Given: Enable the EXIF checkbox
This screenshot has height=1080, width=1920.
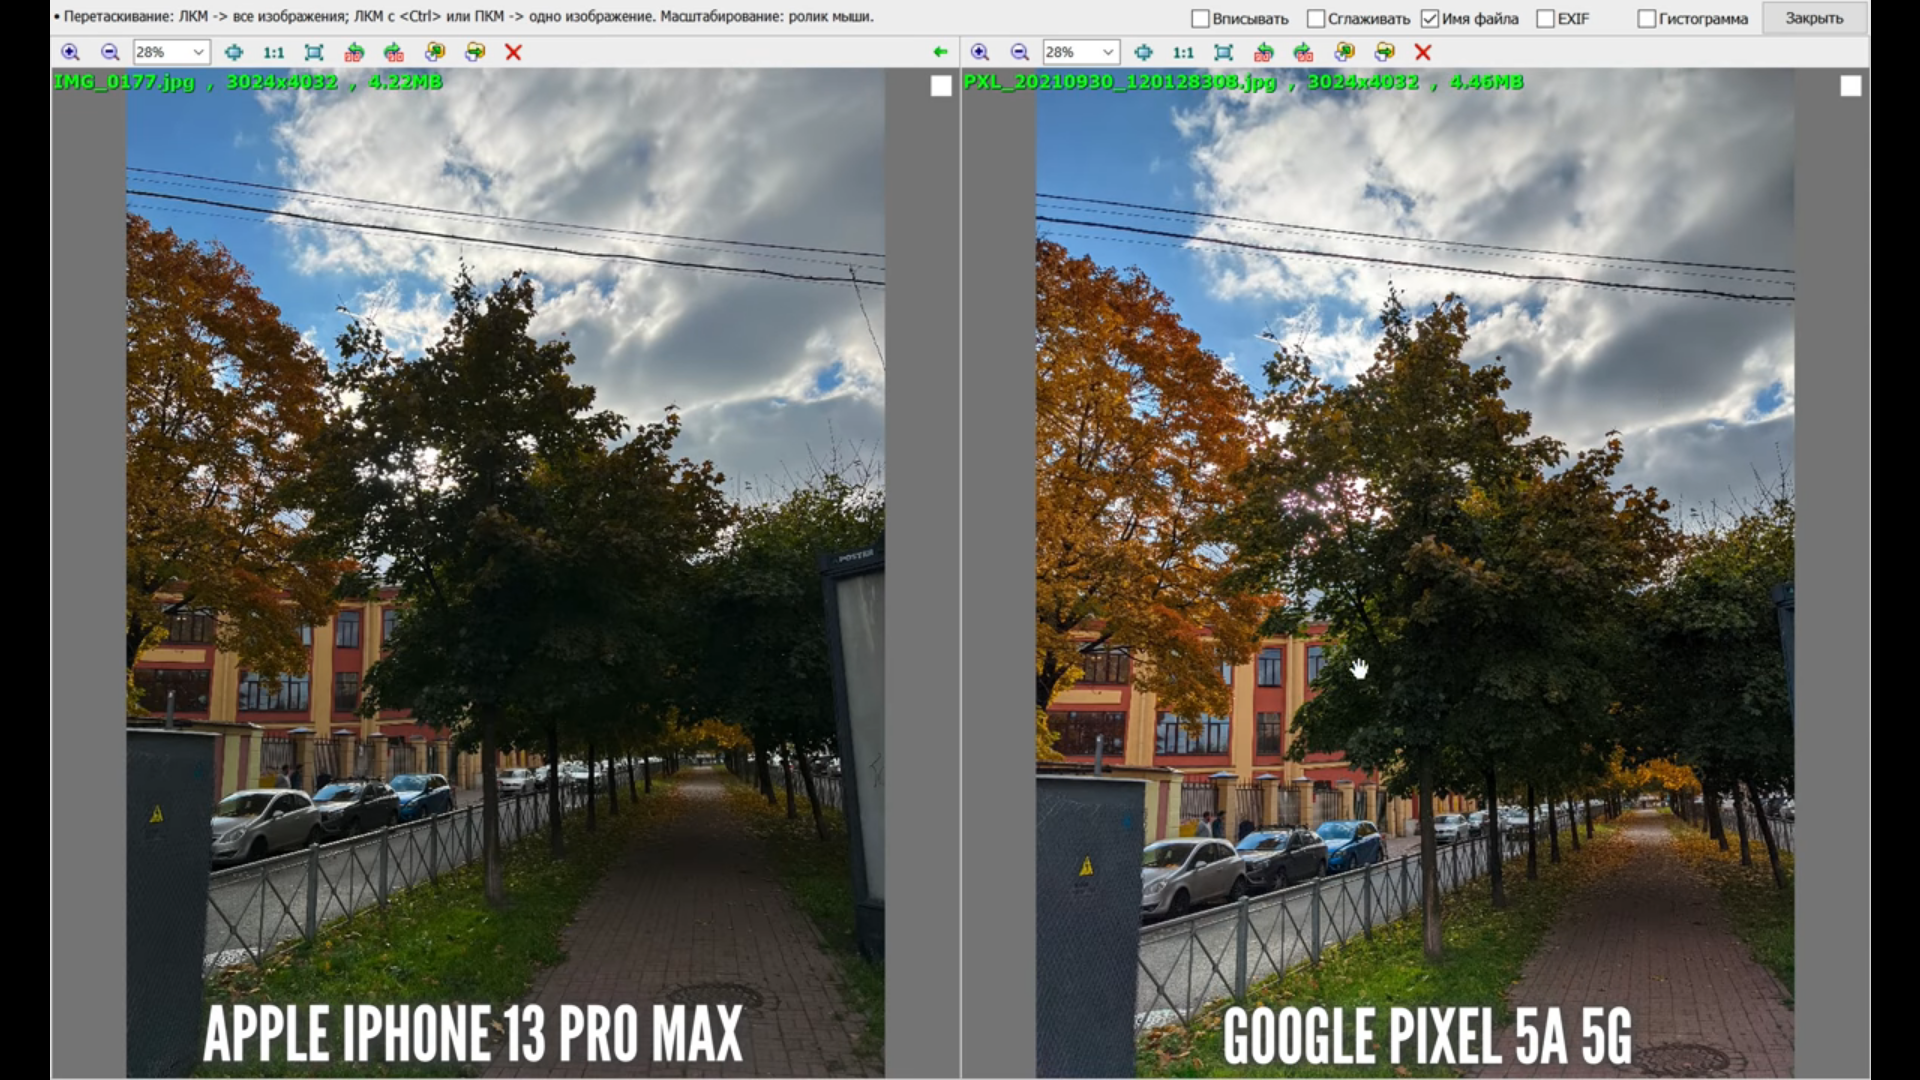Looking at the screenshot, I should click(1546, 19).
